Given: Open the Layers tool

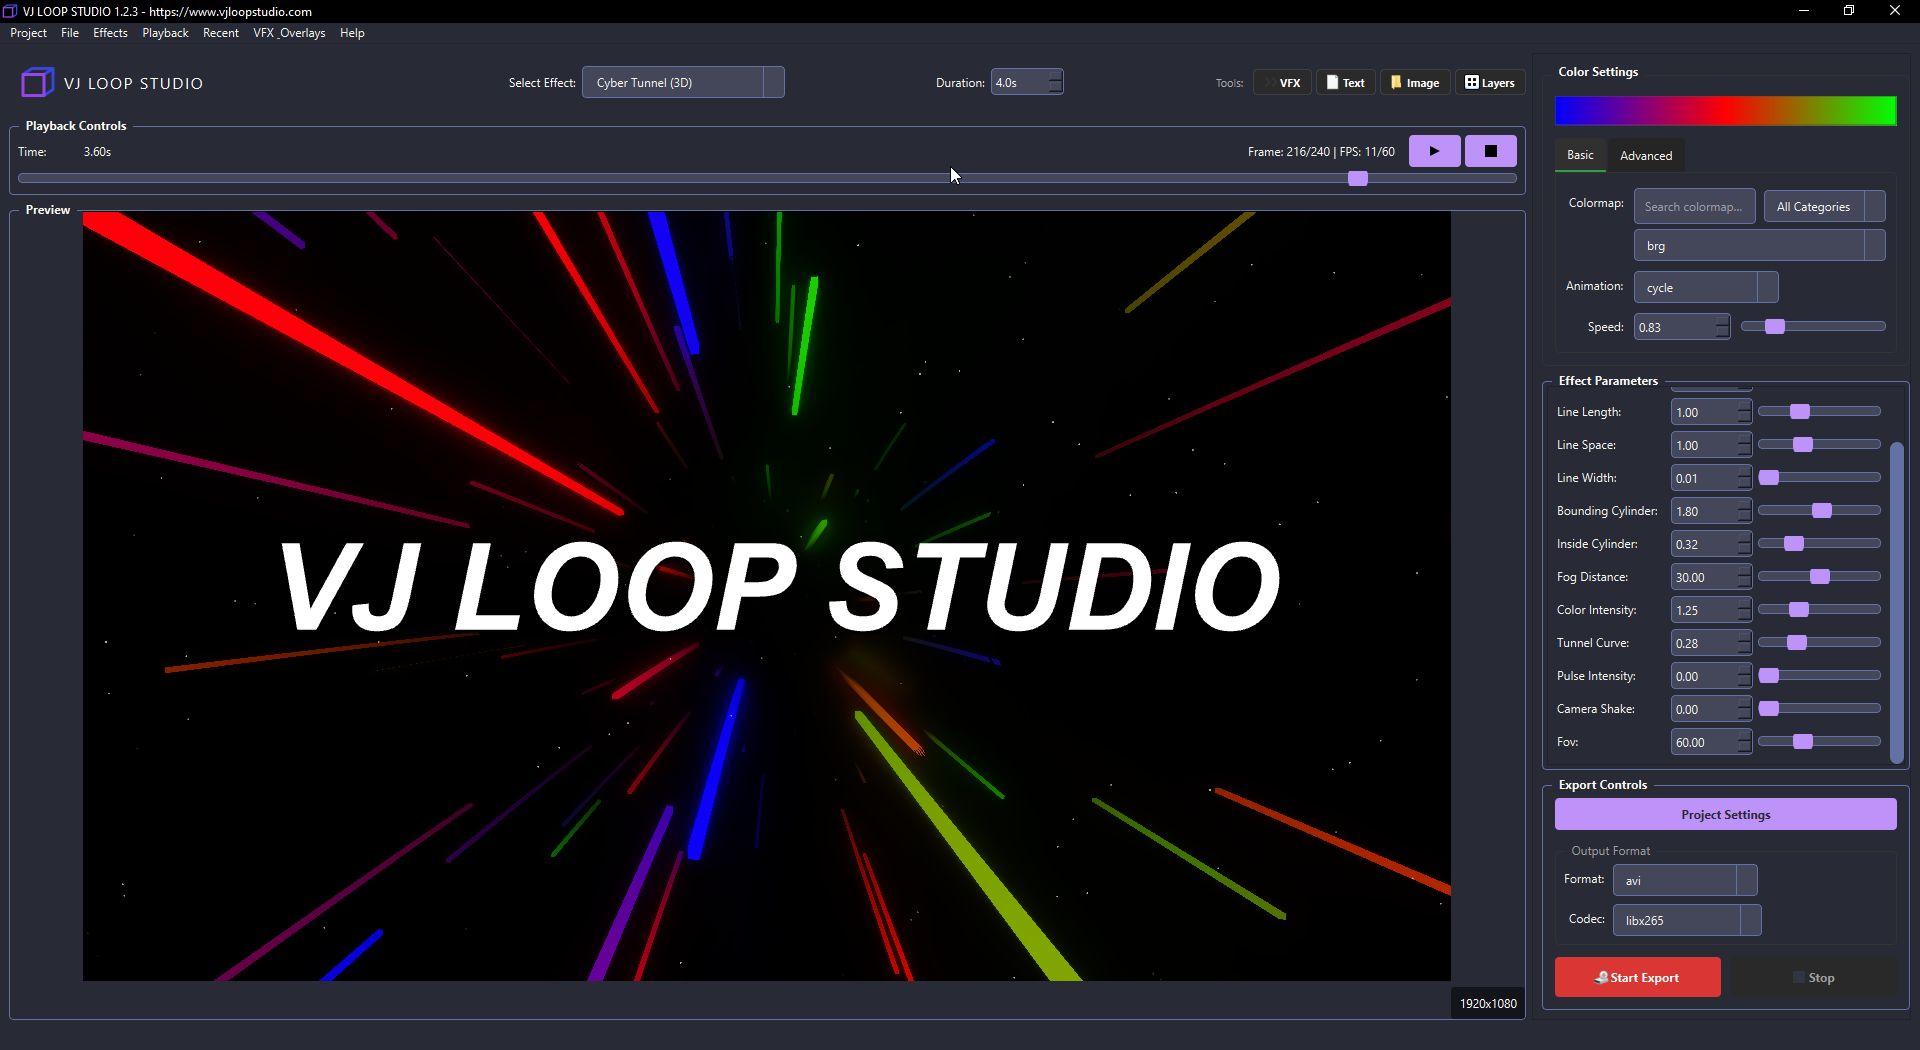Looking at the screenshot, I should point(1489,82).
